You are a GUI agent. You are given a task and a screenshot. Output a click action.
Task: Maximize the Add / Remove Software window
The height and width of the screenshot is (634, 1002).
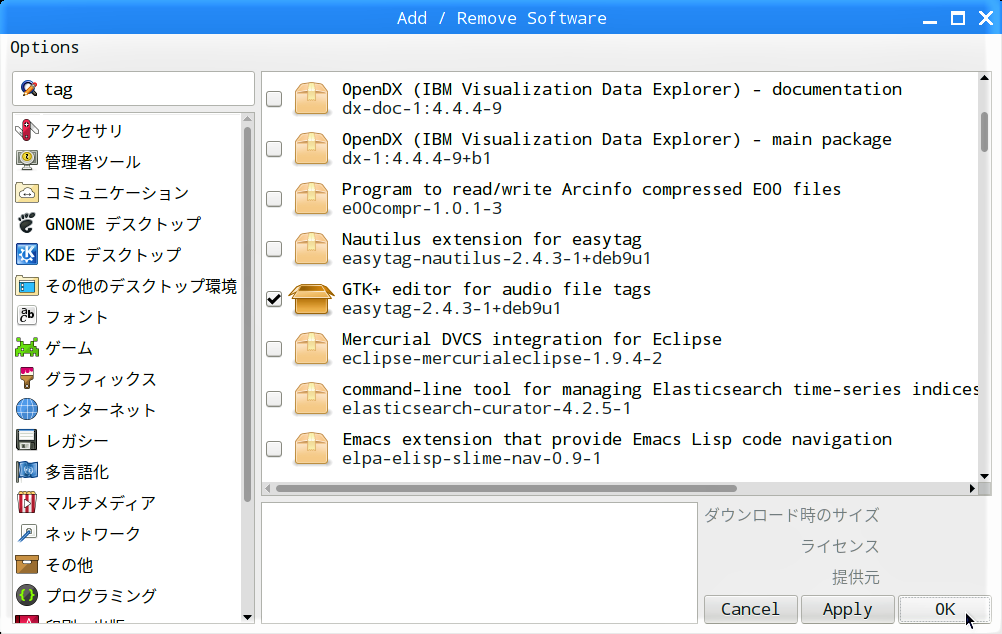tap(958, 18)
